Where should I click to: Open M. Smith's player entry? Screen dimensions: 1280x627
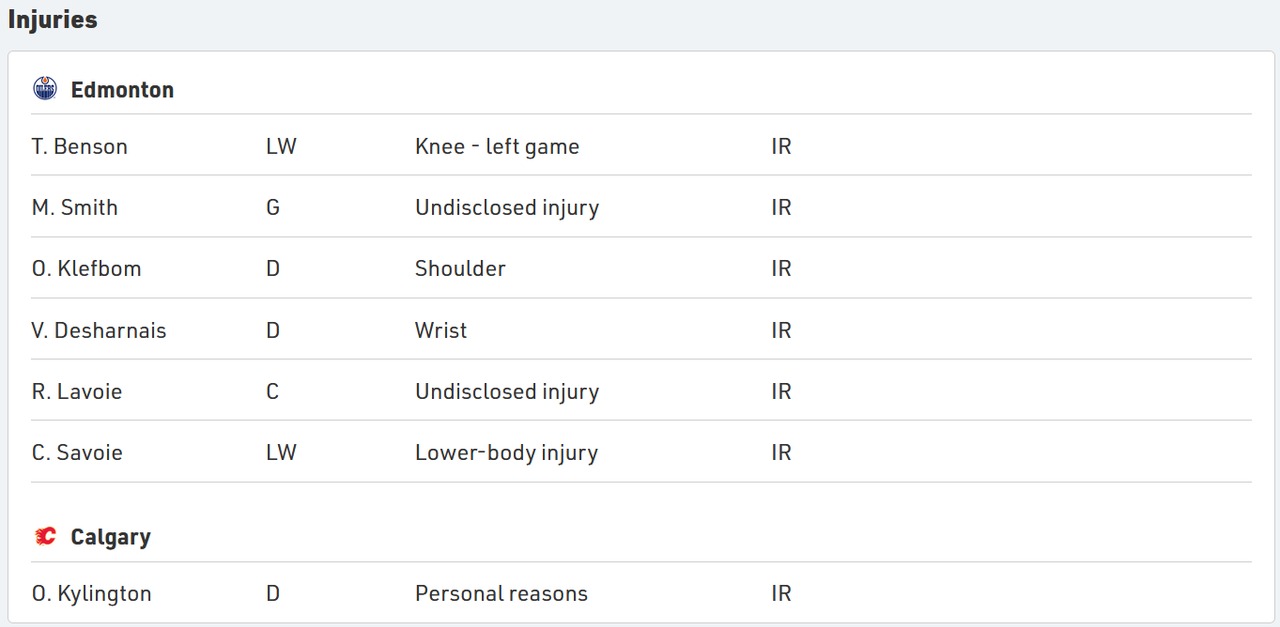pos(75,208)
